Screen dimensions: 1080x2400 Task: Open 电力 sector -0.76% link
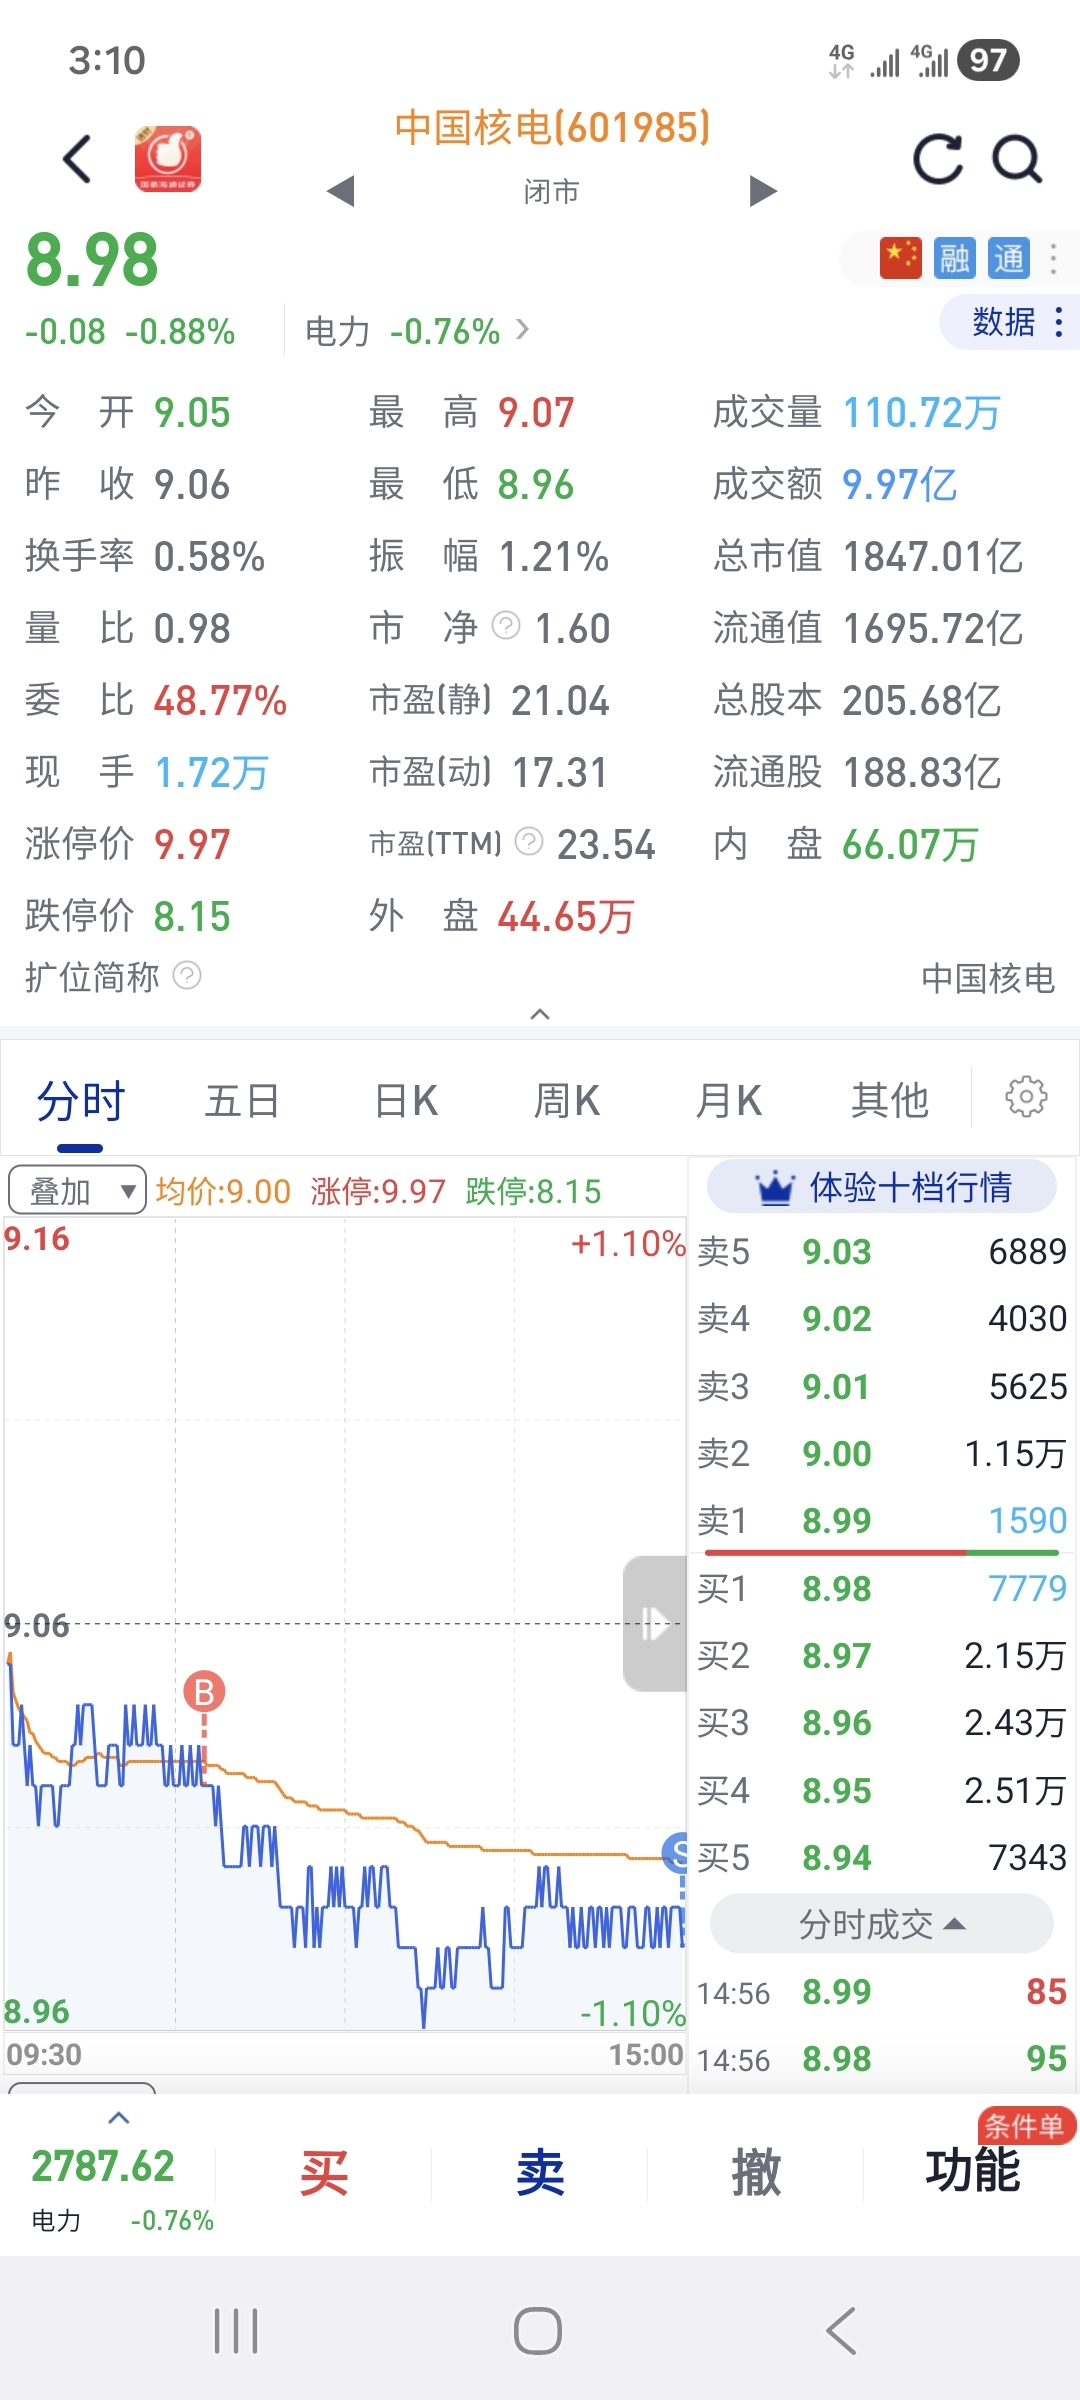pos(417,331)
